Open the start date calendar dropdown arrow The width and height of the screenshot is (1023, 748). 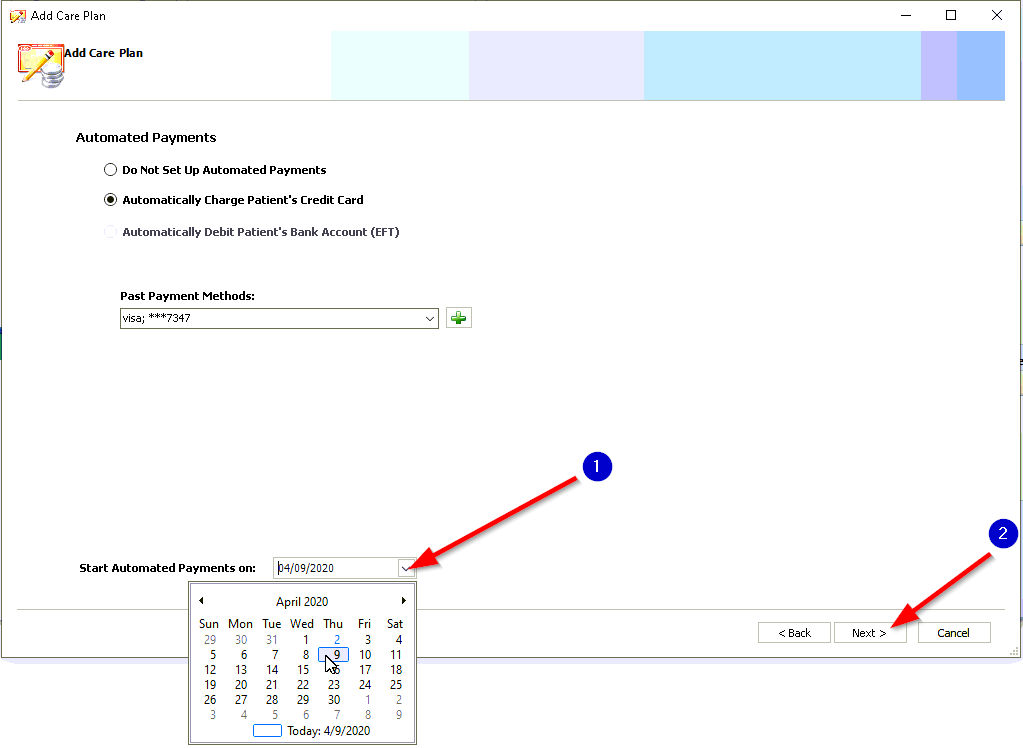[x=406, y=568]
